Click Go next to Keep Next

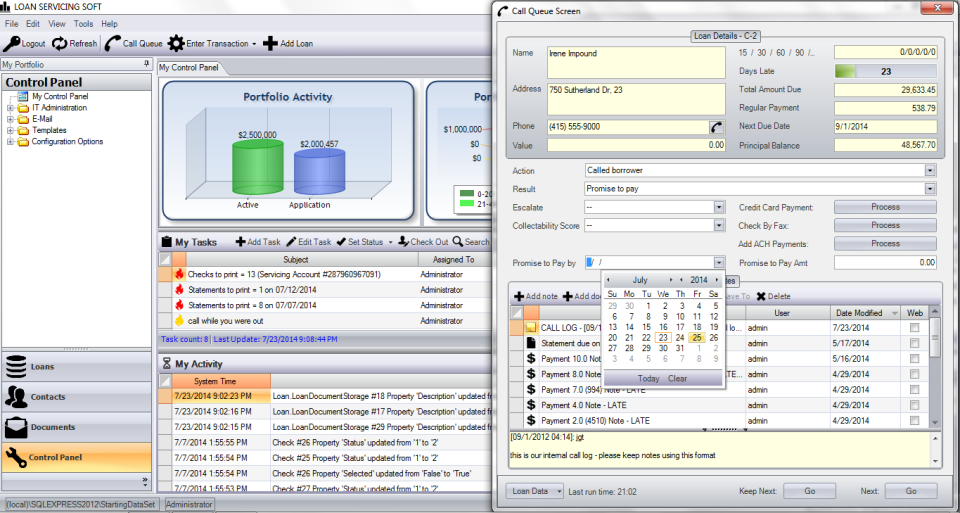tap(809, 491)
